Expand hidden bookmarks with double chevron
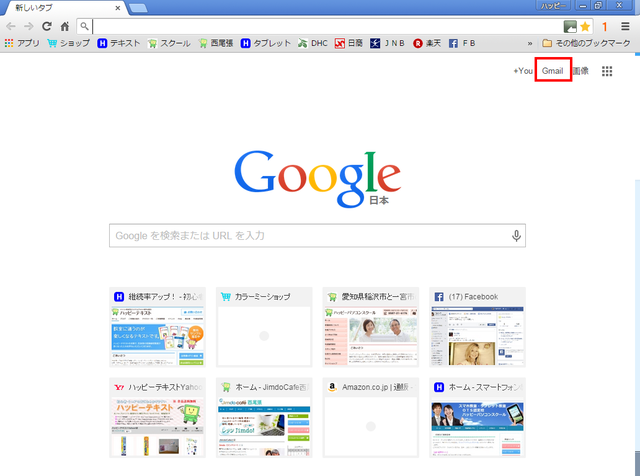This screenshot has height=476, width=640. coord(530,43)
